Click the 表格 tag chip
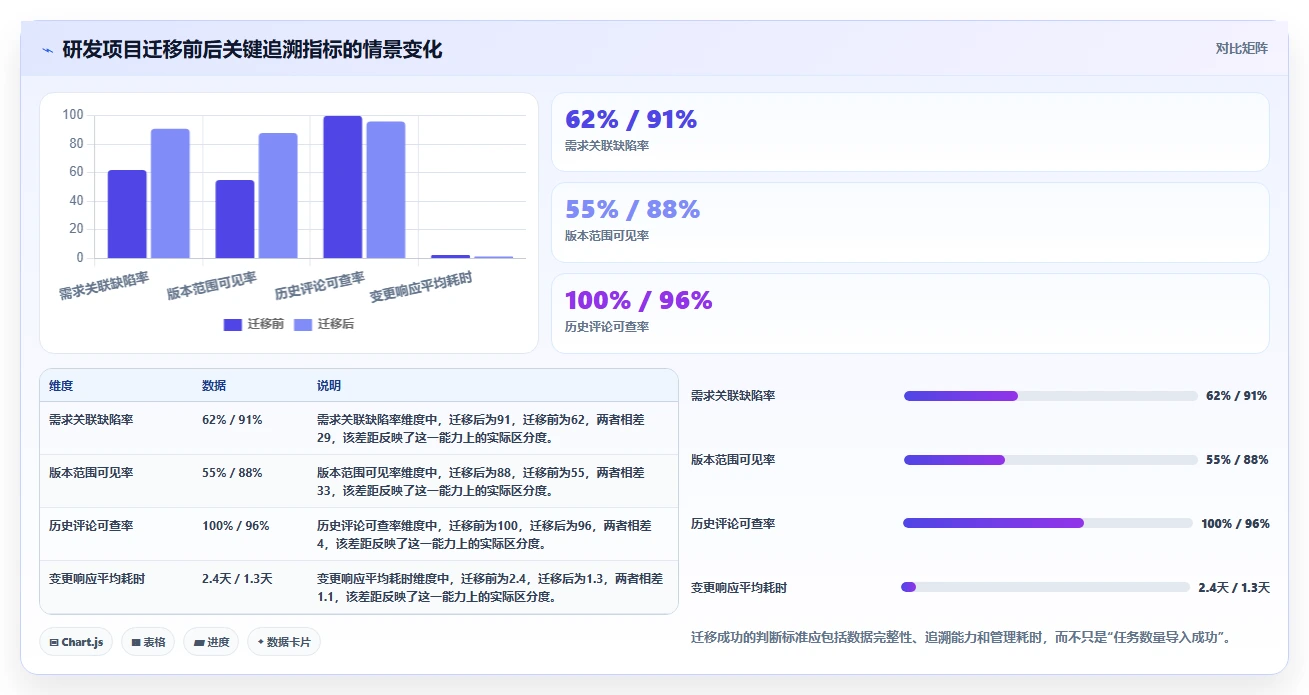1309x695 pixels. 148,642
